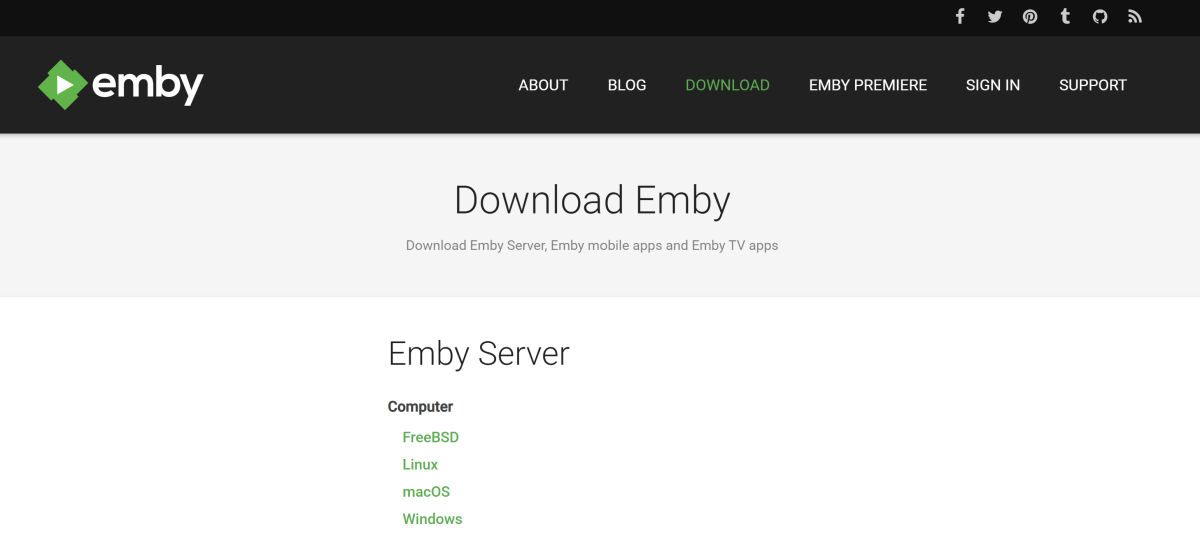
Task: Click the 'Computer' category label
Action: coord(420,406)
